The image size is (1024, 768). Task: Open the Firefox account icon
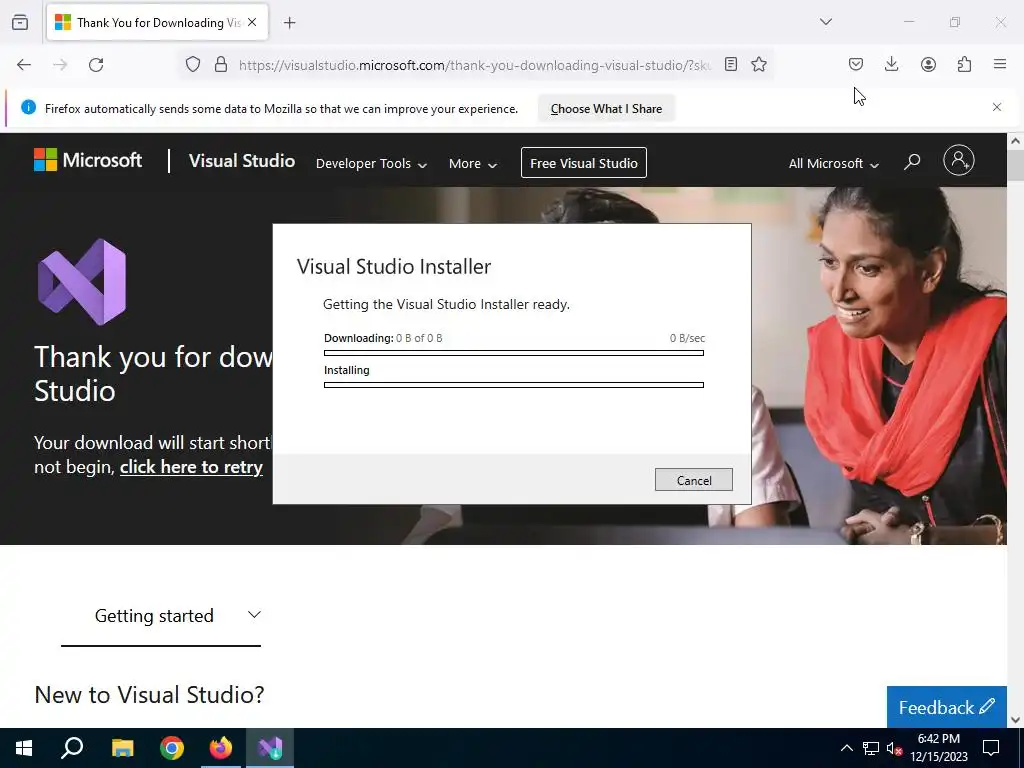click(928, 64)
